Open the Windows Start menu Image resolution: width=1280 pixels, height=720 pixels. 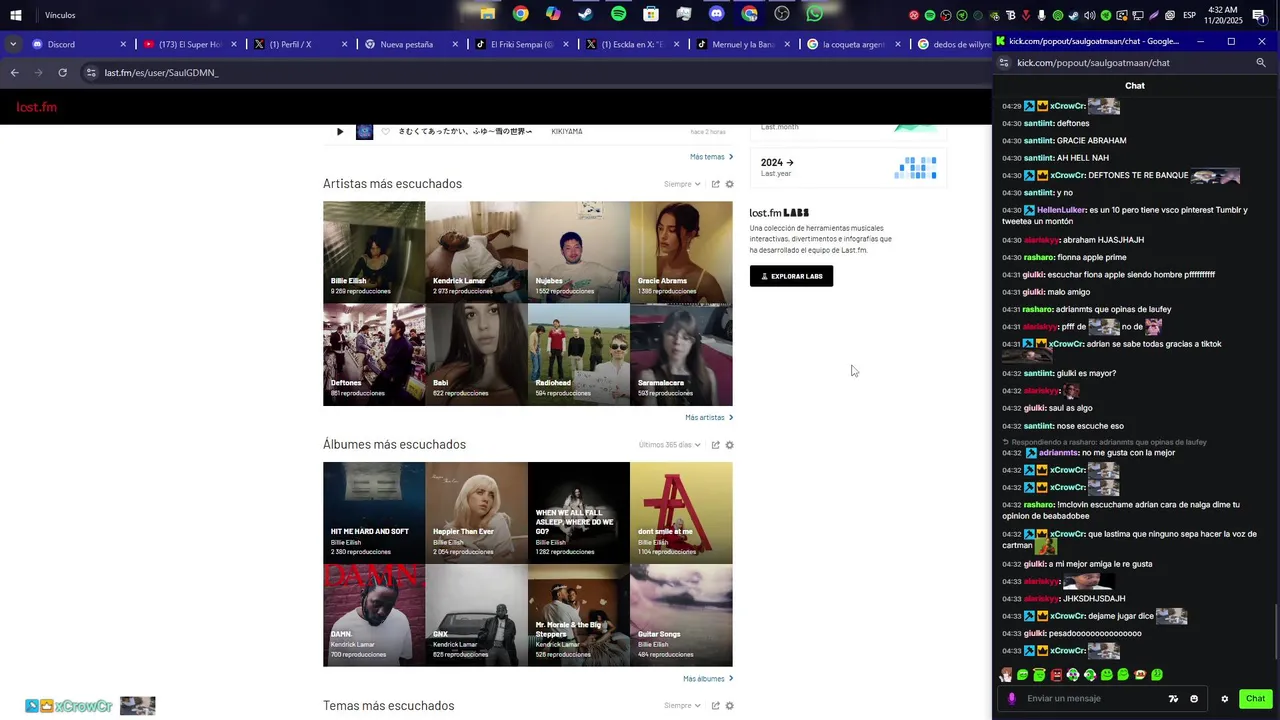pyautogui.click(x=16, y=15)
